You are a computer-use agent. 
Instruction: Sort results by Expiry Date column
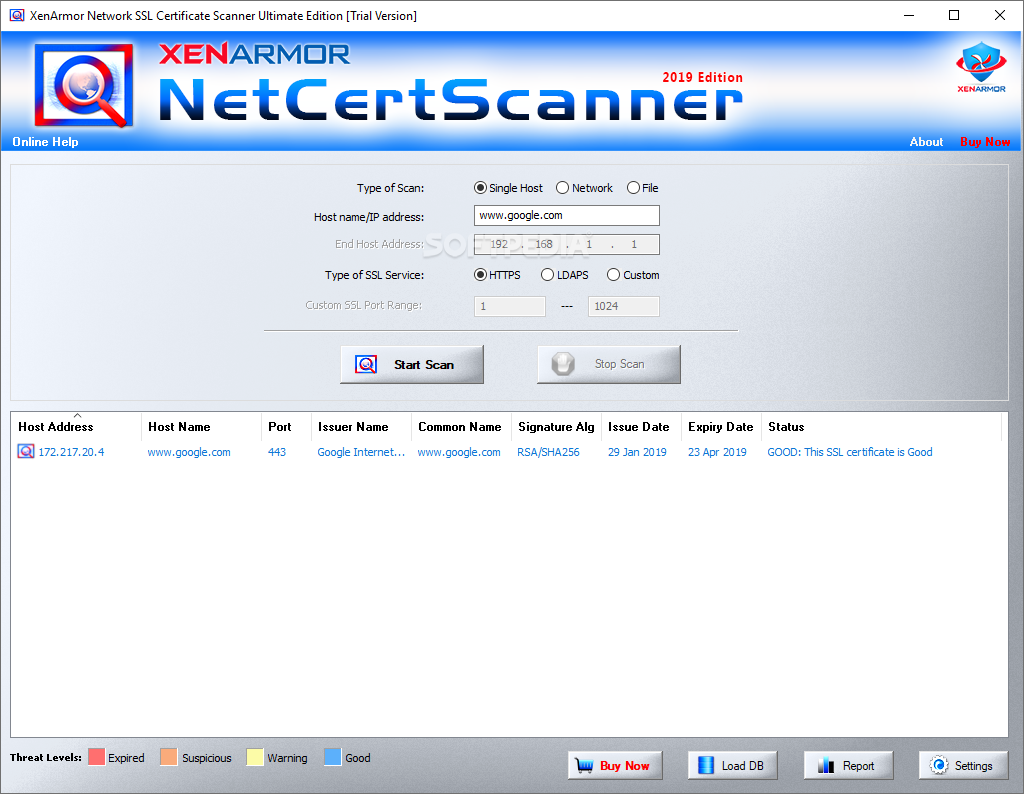(721, 426)
